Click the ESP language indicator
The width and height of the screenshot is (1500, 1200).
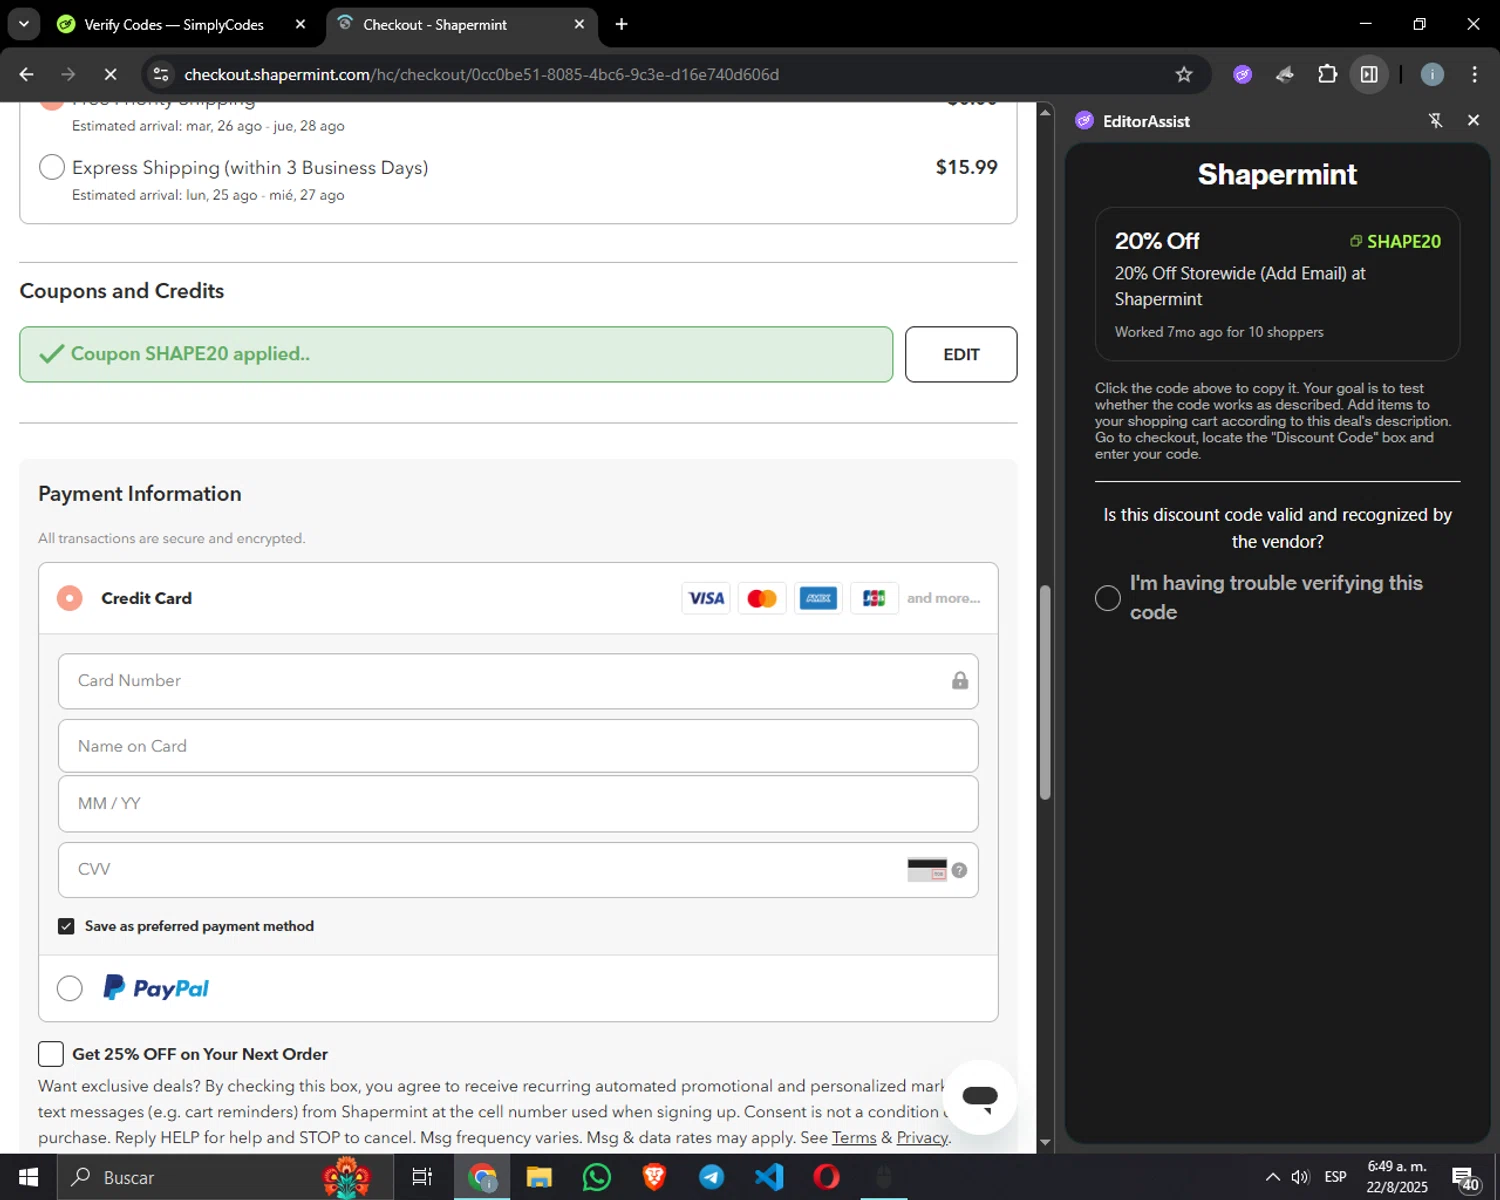pyautogui.click(x=1336, y=1177)
